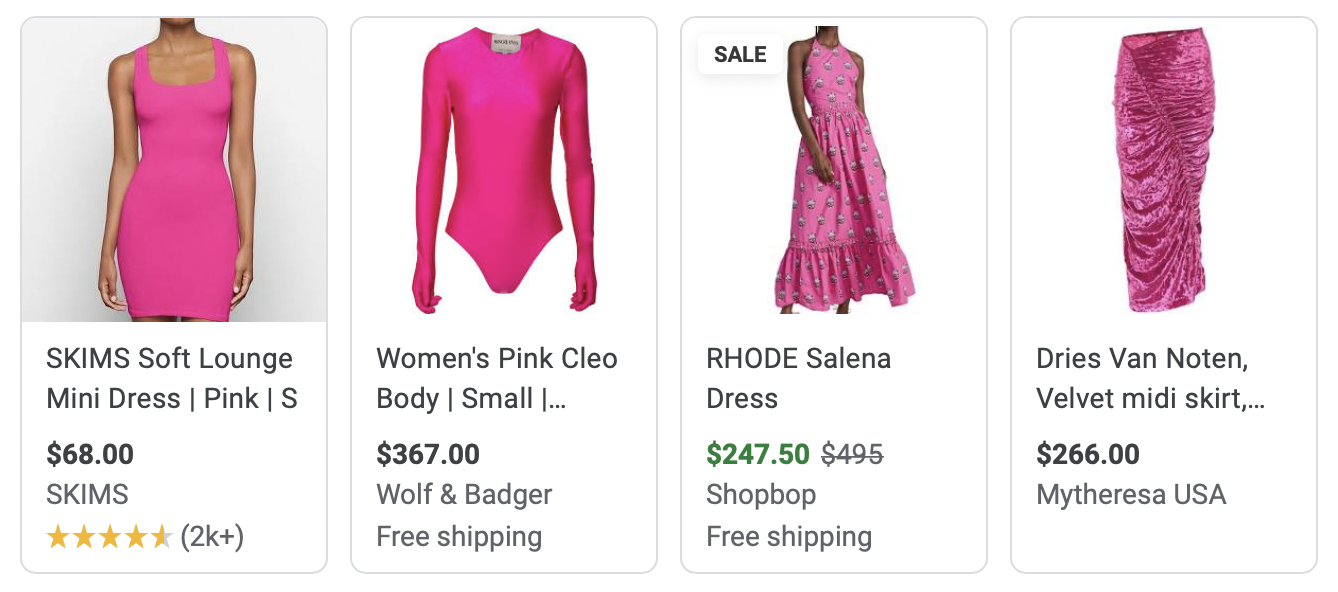
Task: Click the $266.00 price
Action: point(1088,454)
